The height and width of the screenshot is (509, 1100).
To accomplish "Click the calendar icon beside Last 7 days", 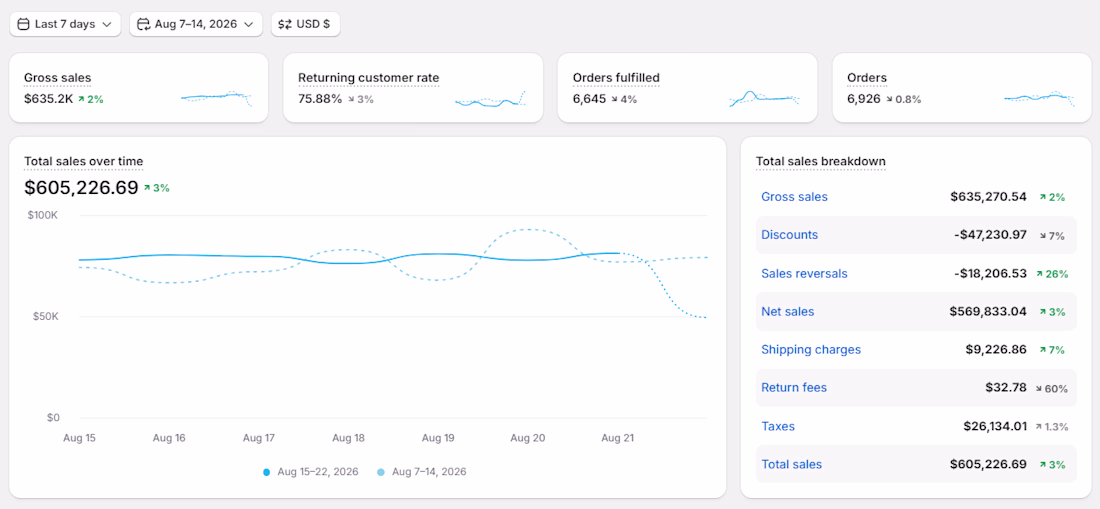I will click(23, 24).
